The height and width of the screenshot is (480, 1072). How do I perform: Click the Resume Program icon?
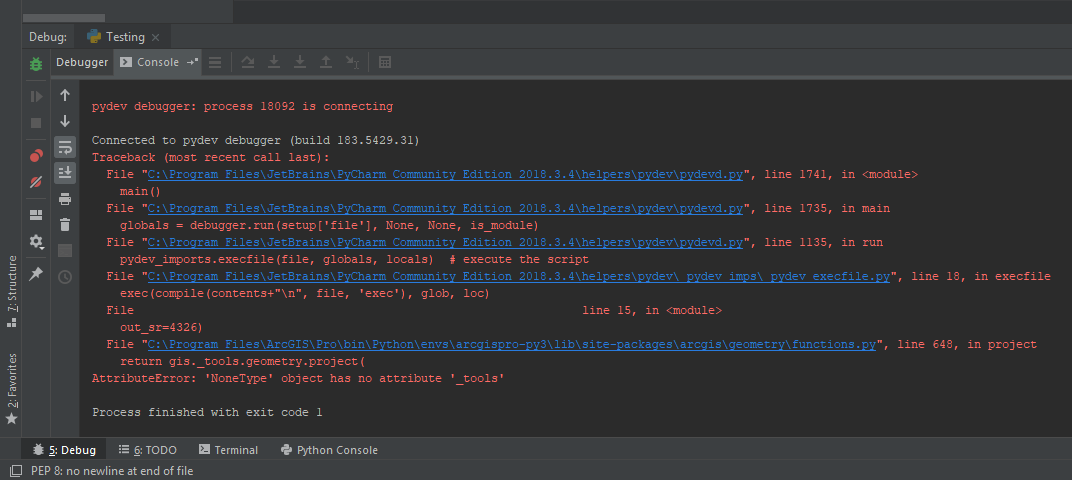pyautogui.click(x=36, y=96)
